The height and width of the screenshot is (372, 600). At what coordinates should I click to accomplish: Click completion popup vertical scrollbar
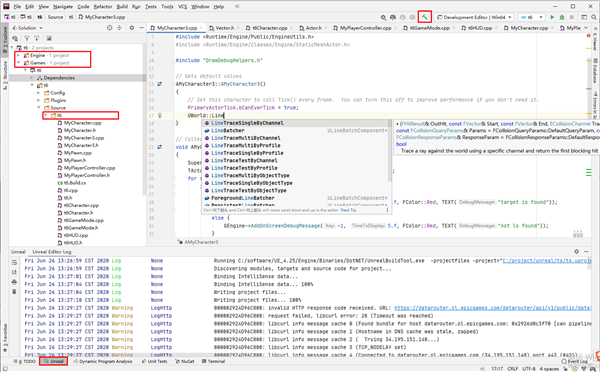coord(390,150)
